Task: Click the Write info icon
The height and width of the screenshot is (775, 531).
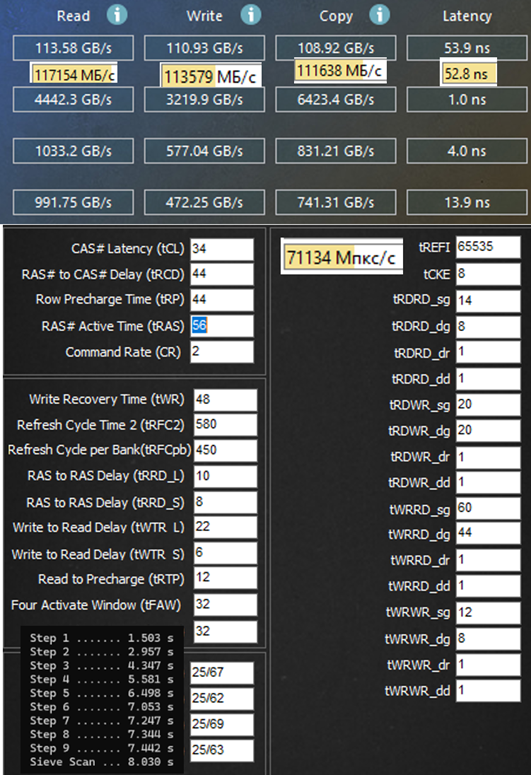Action: coord(251,15)
